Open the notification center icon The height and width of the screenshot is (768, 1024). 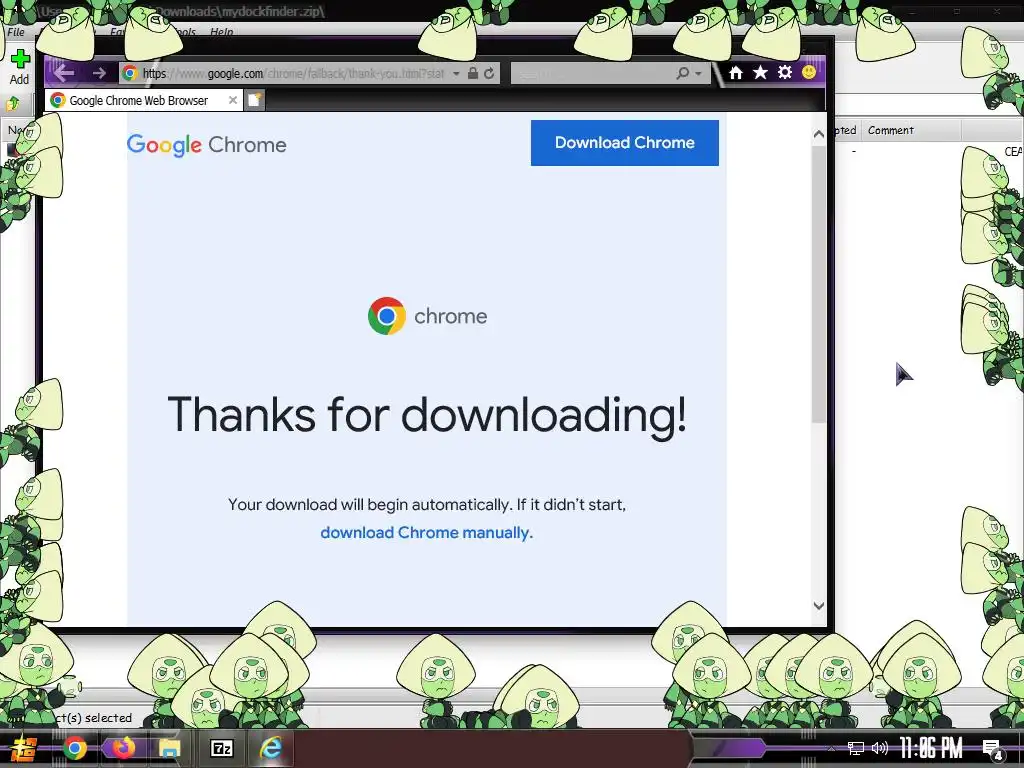pyautogui.click(x=992, y=749)
